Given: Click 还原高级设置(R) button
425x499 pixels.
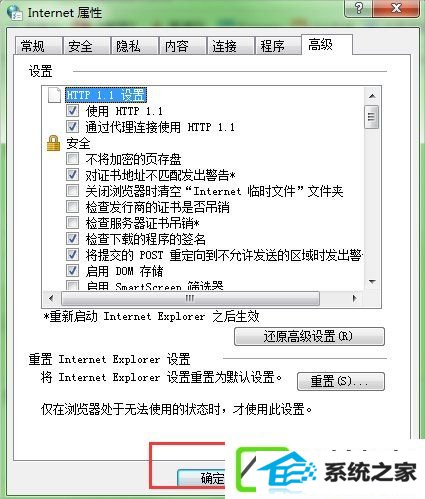Looking at the screenshot, I should tap(309, 336).
